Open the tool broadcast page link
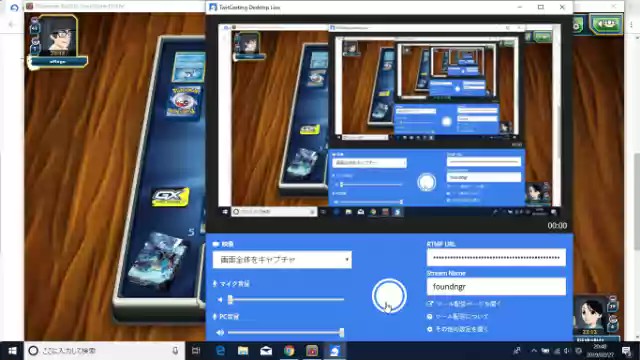Viewport: 640px width, 360px height. [463, 304]
